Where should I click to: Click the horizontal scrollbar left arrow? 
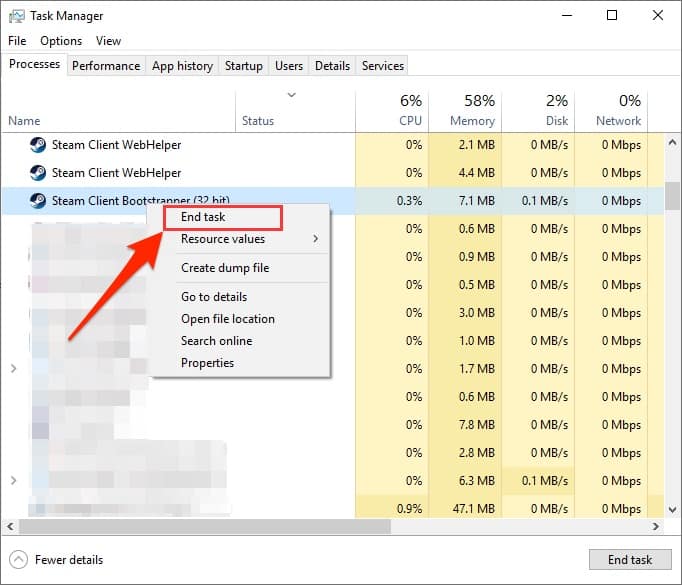[x=10, y=527]
